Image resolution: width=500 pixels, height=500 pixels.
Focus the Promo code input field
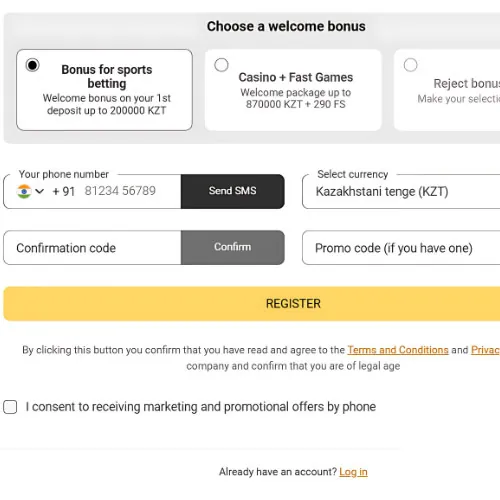pos(401,248)
